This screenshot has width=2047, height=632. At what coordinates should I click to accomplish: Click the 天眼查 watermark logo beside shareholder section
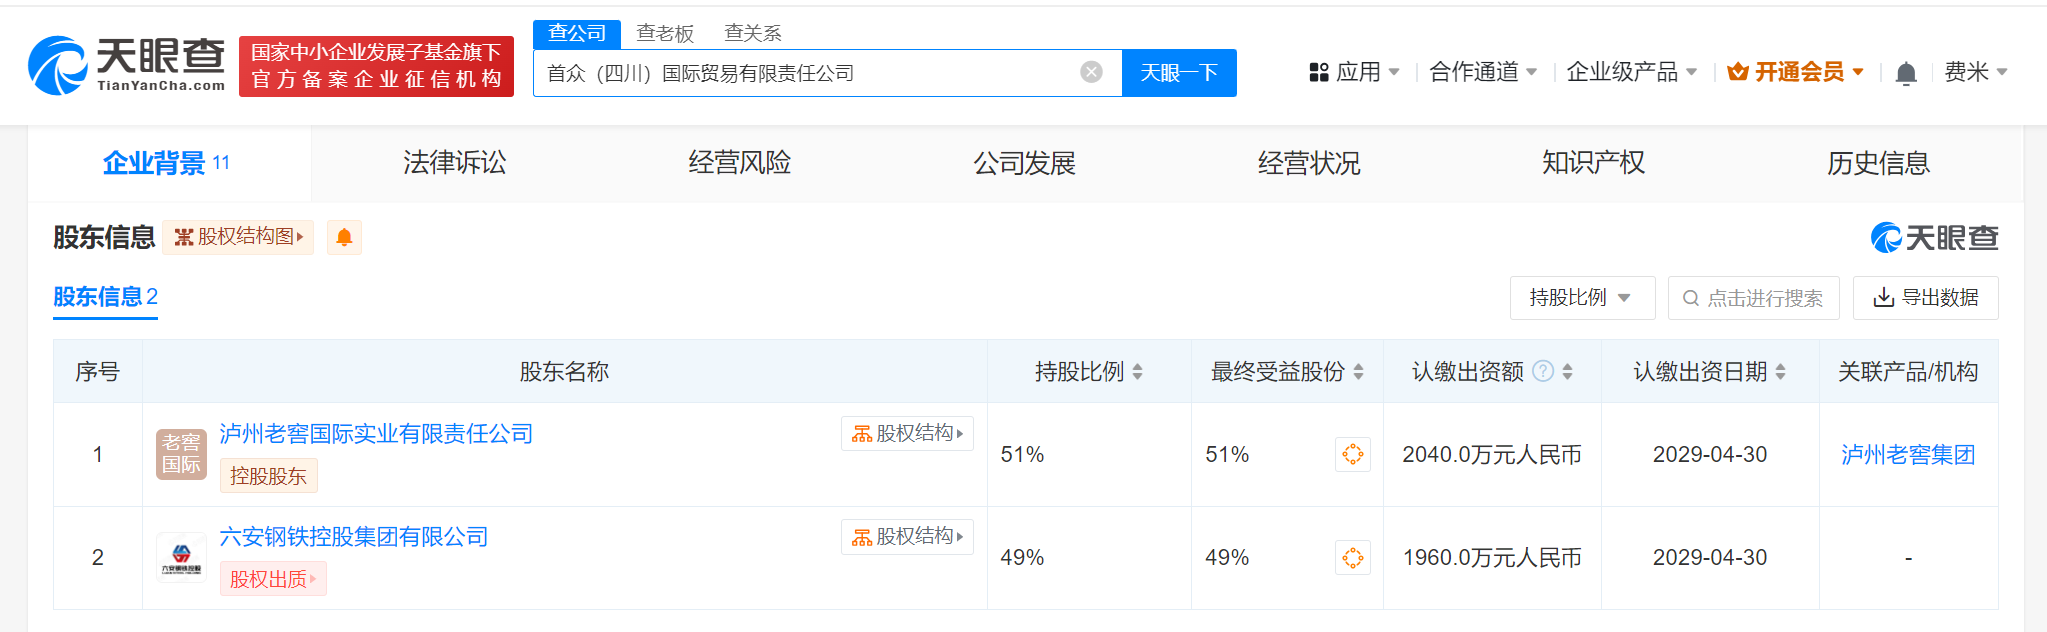(x=1934, y=238)
